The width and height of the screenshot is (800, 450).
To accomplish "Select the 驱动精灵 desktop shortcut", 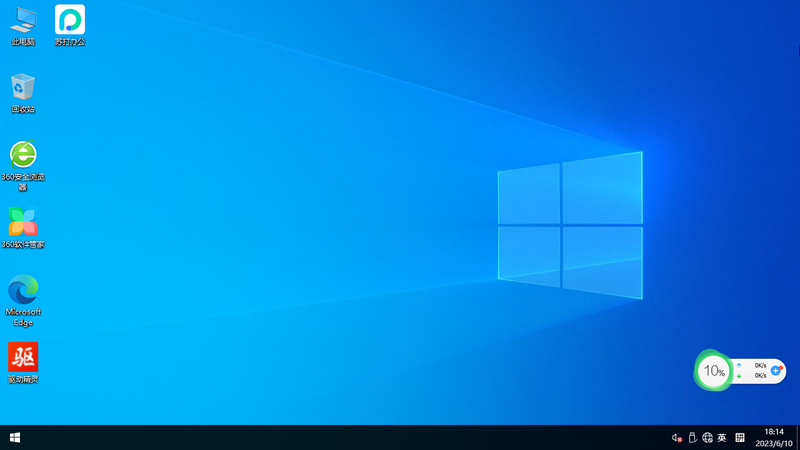I will pos(23,363).
